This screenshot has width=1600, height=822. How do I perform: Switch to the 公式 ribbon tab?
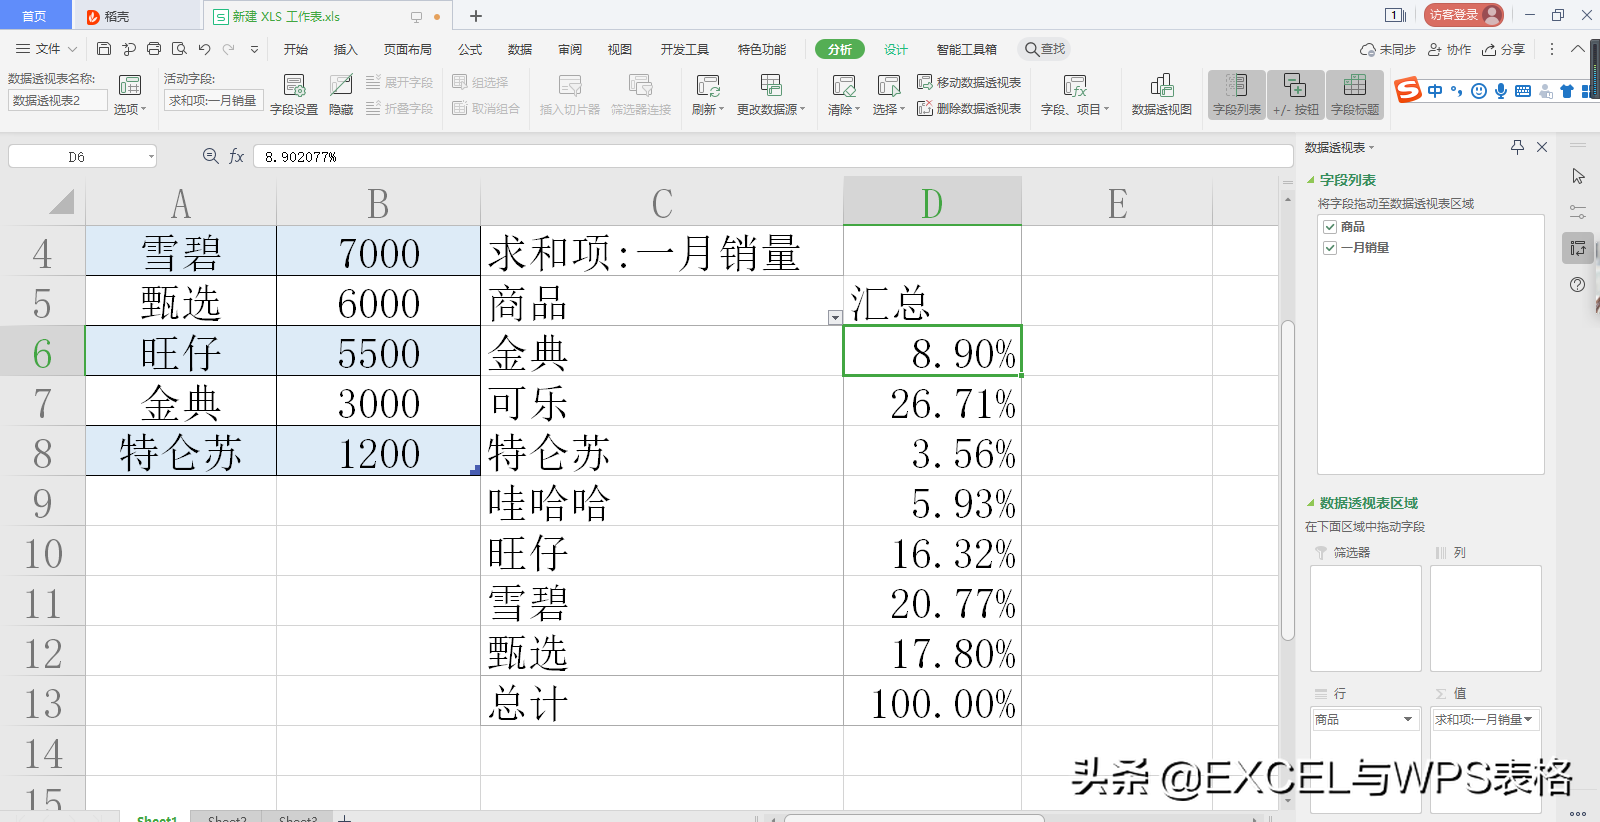(470, 49)
